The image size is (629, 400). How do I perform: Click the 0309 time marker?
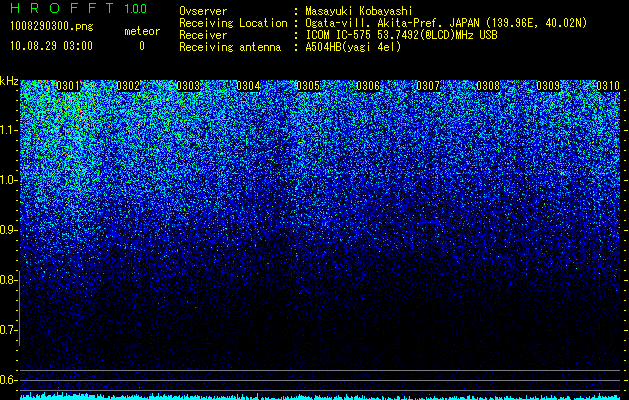click(548, 86)
